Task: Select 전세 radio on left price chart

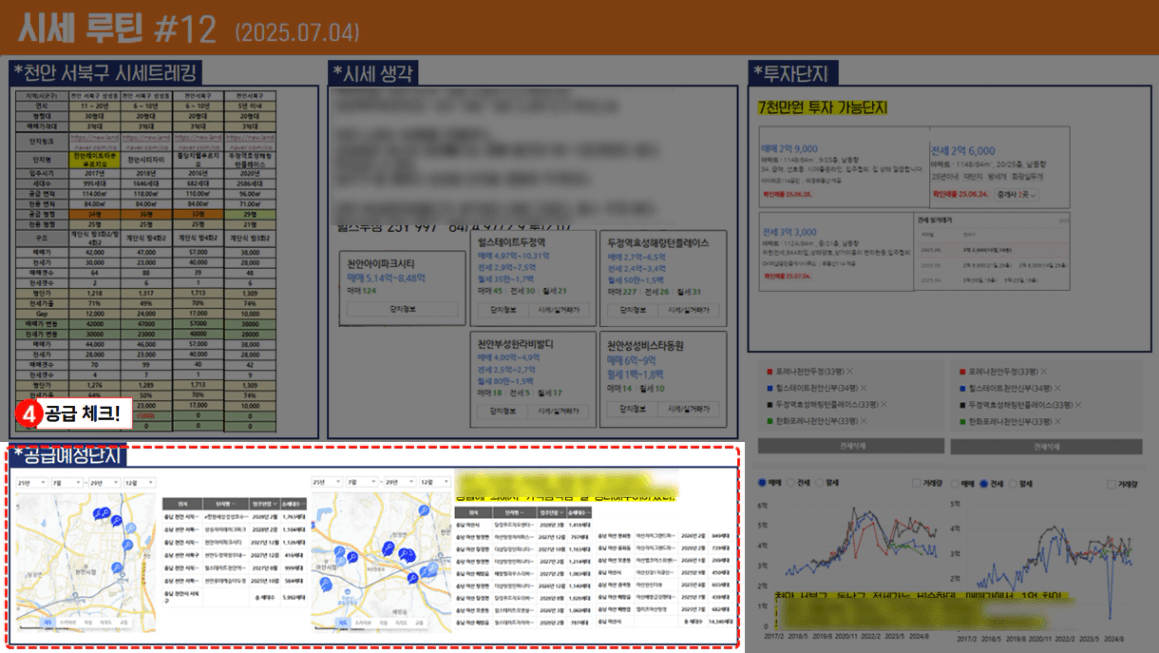Action: pos(790,483)
